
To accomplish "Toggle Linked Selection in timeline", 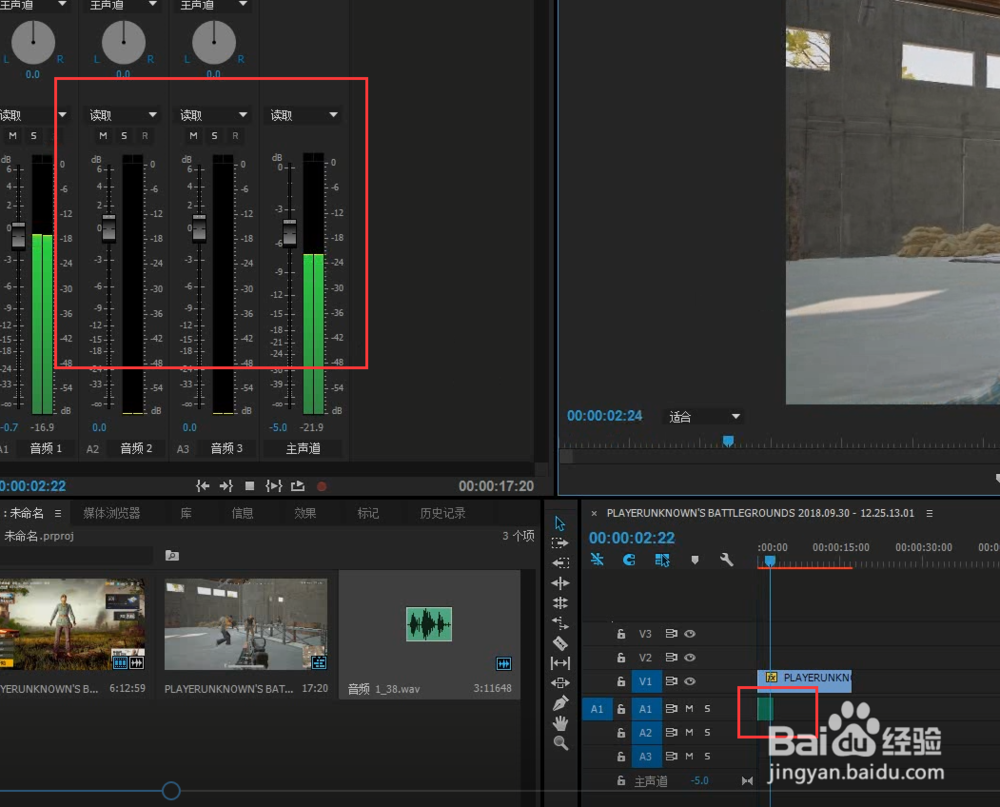I will click(x=662, y=559).
